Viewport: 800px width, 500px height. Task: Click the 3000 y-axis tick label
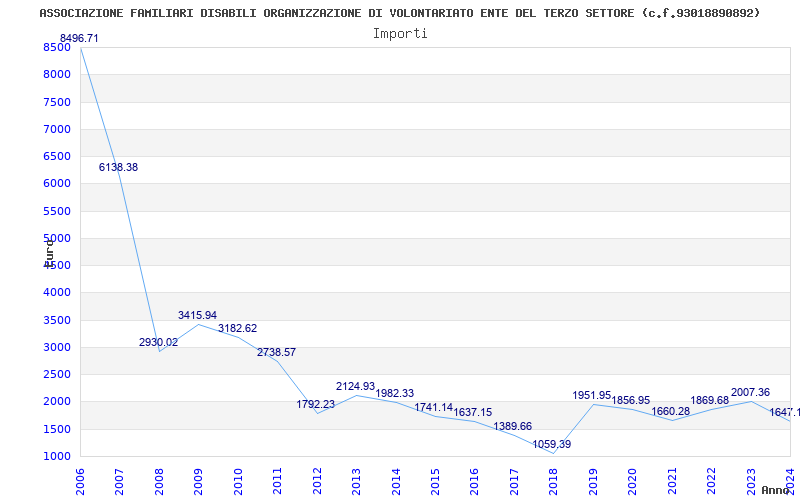tap(57, 347)
